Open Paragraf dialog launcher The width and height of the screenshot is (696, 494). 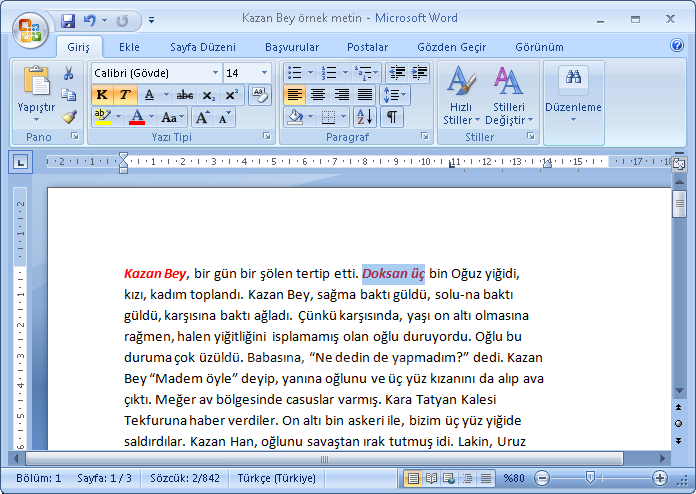[x=425, y=136]
